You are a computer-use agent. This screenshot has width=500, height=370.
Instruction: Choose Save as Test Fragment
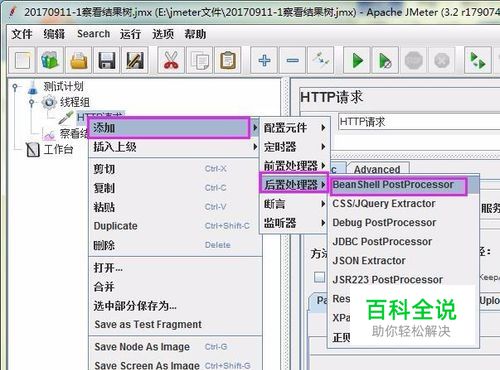175,324
